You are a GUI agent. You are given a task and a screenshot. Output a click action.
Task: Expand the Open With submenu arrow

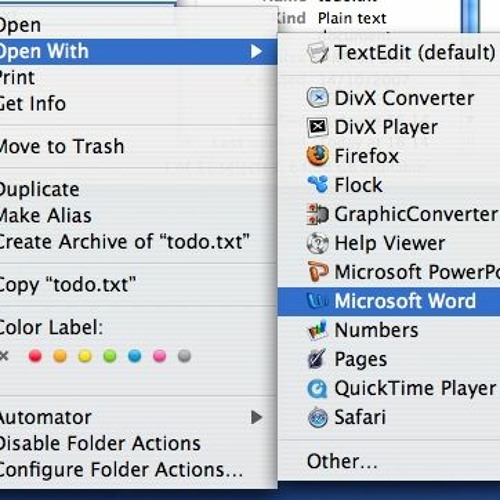pos(256,51)
